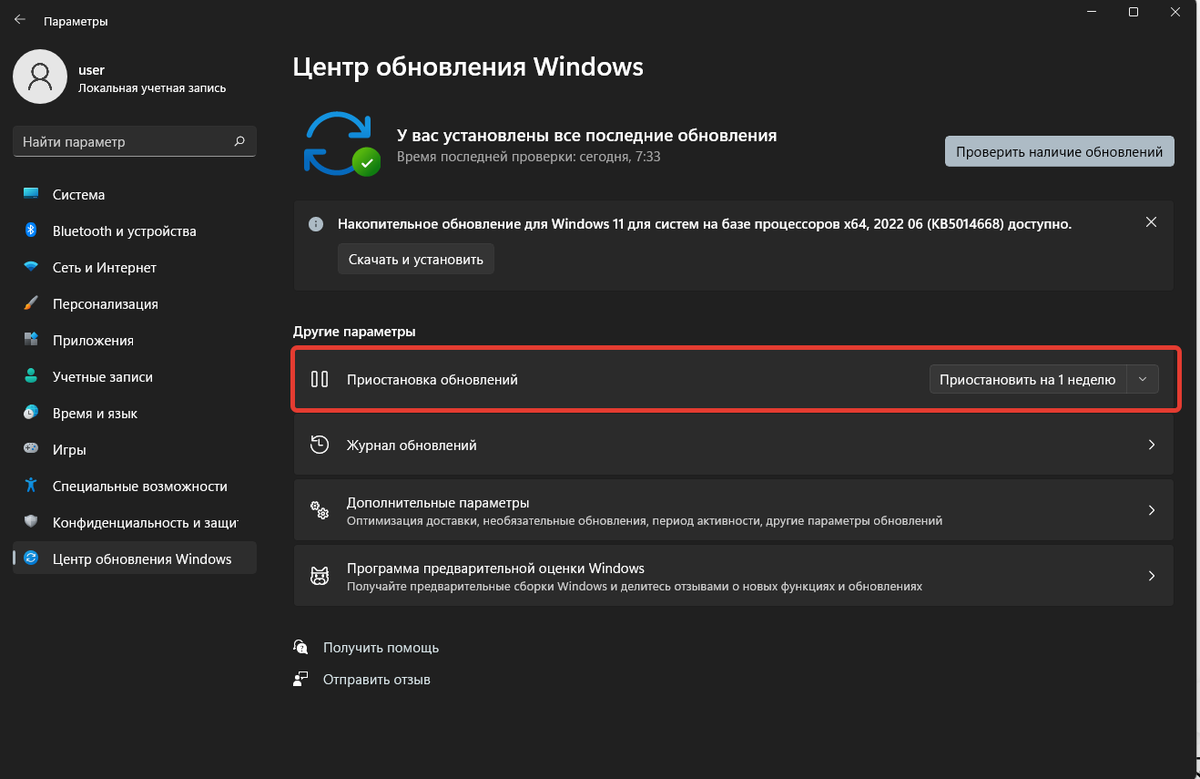Click the Insider program cat icon
The height and width of the screenshot is (779, 1200).
[x=320, y=576]
